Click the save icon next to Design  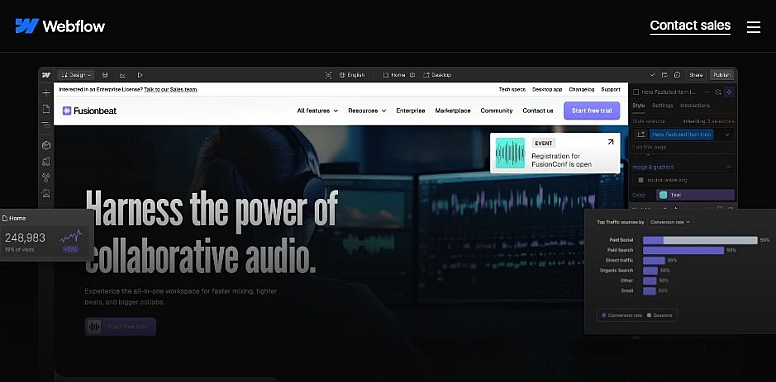click(x=105, y=75)
